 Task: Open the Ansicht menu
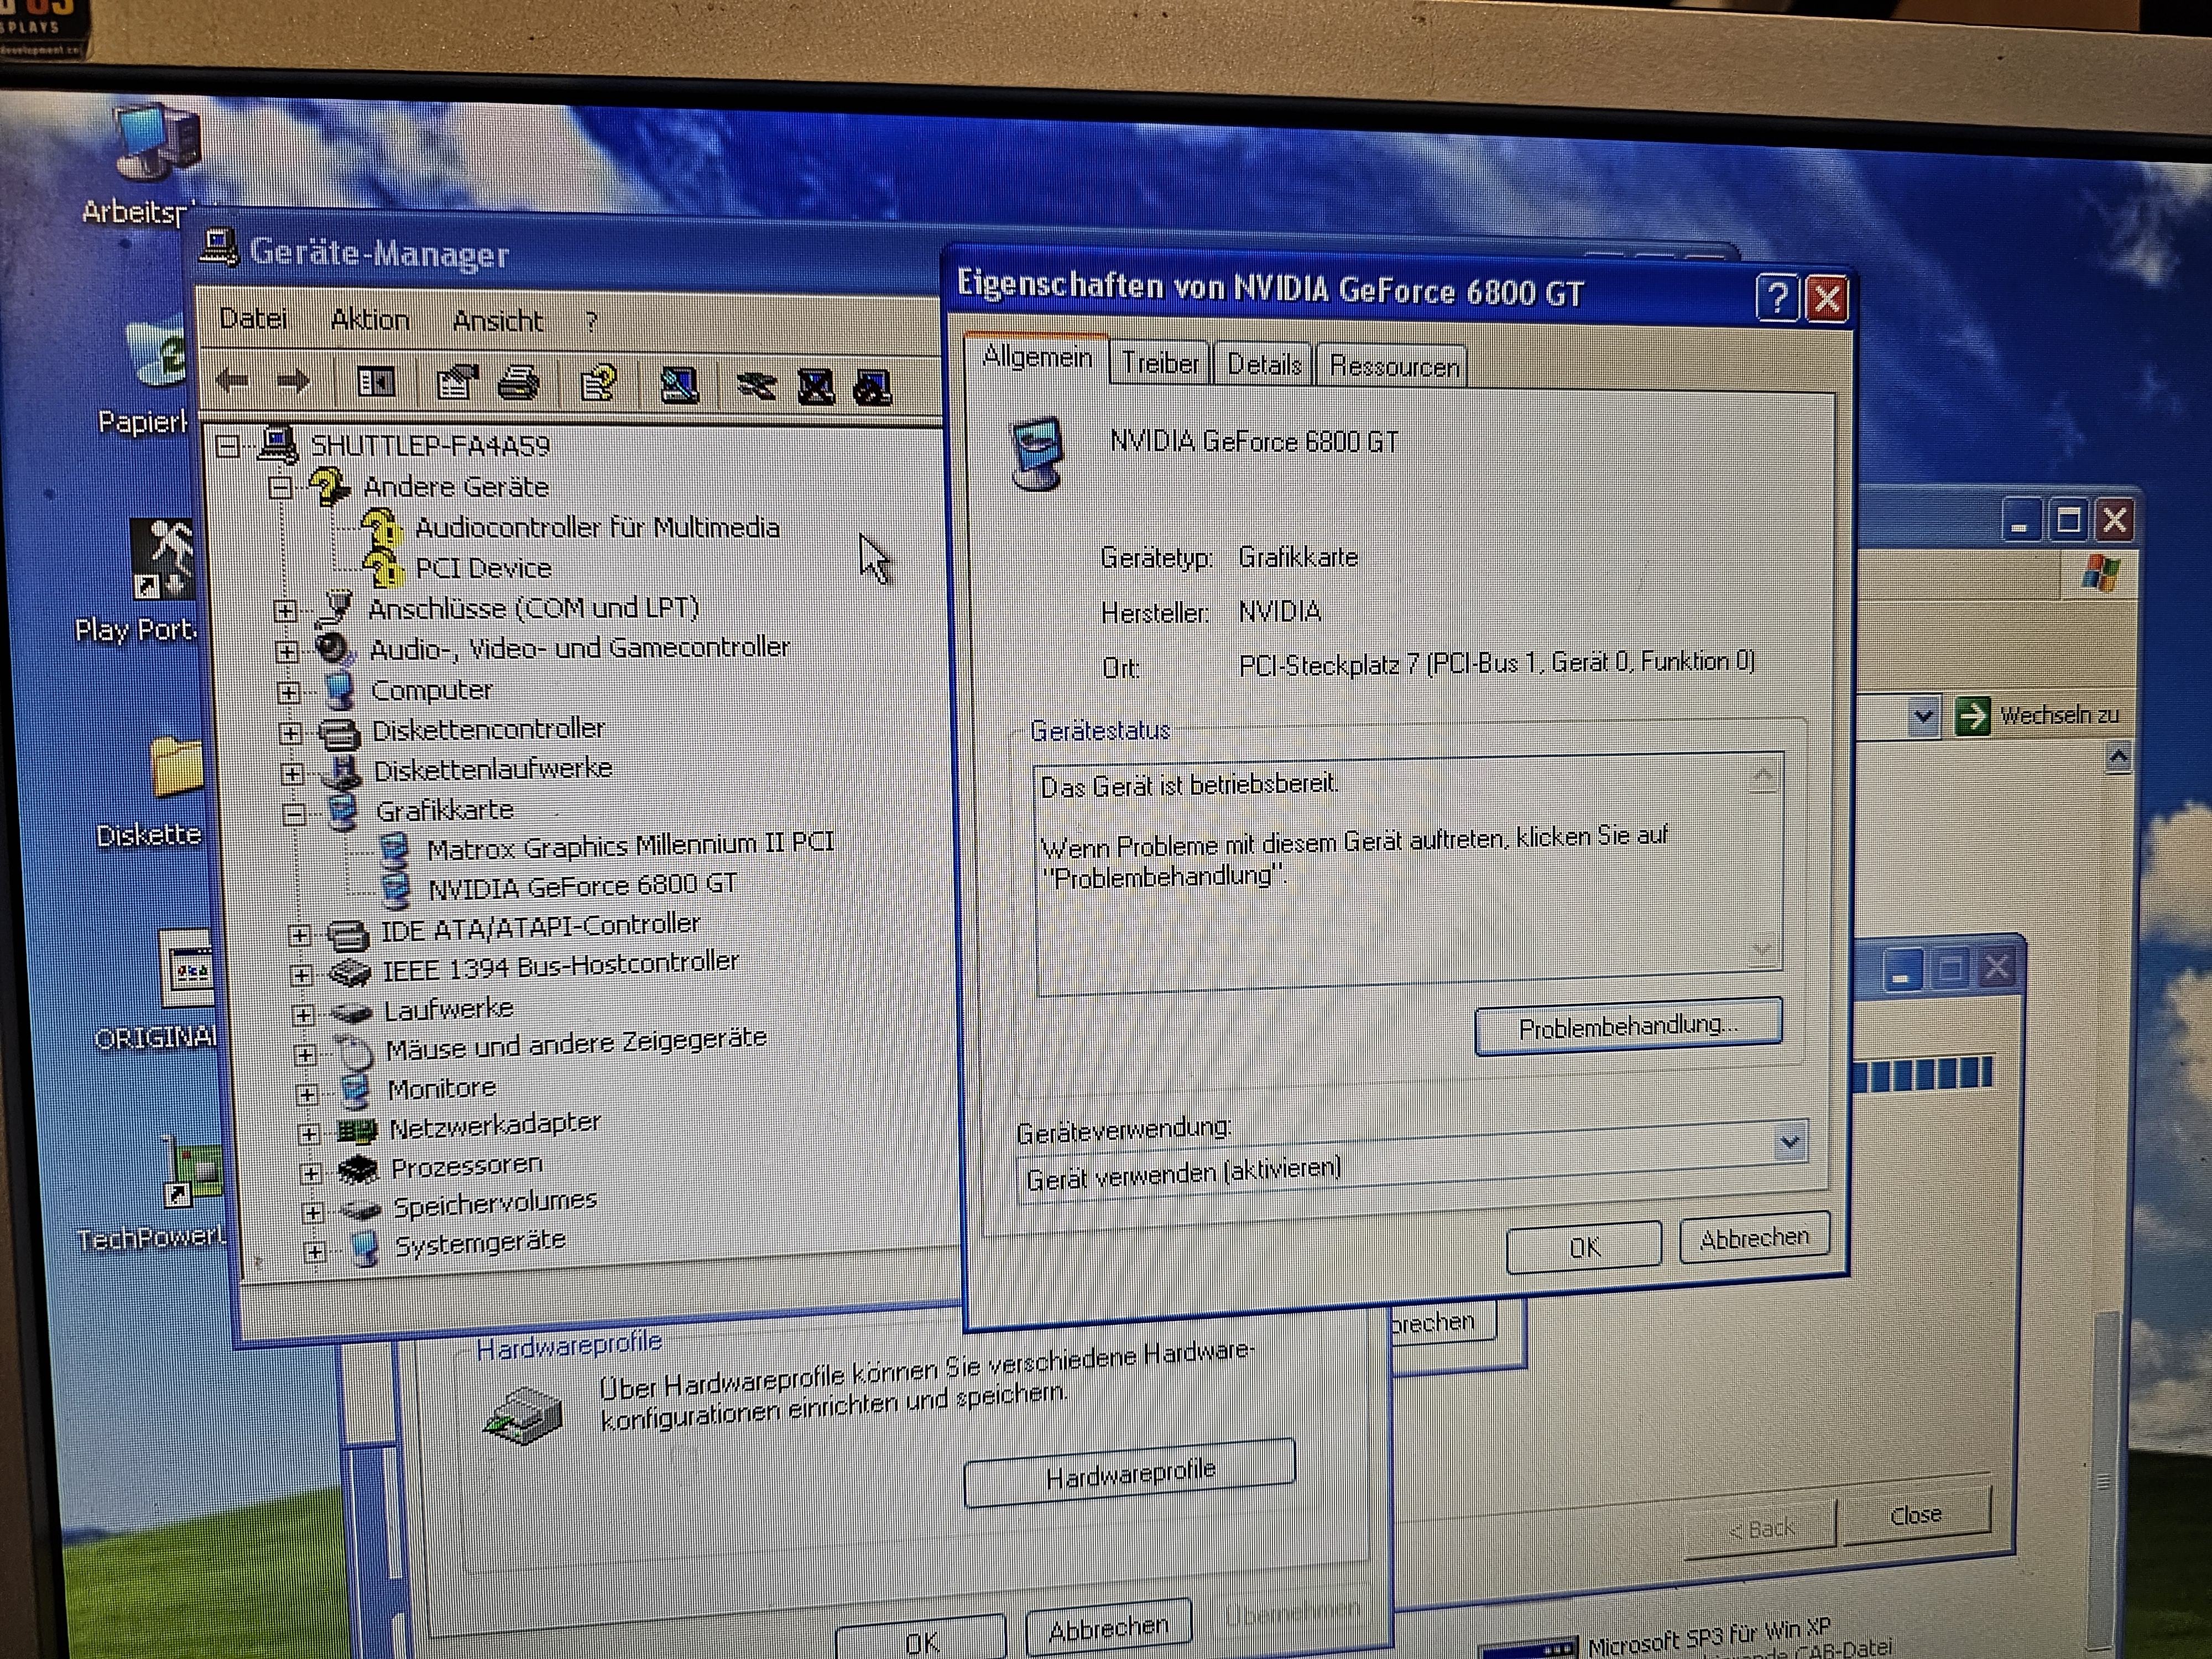tap(497, 321)
